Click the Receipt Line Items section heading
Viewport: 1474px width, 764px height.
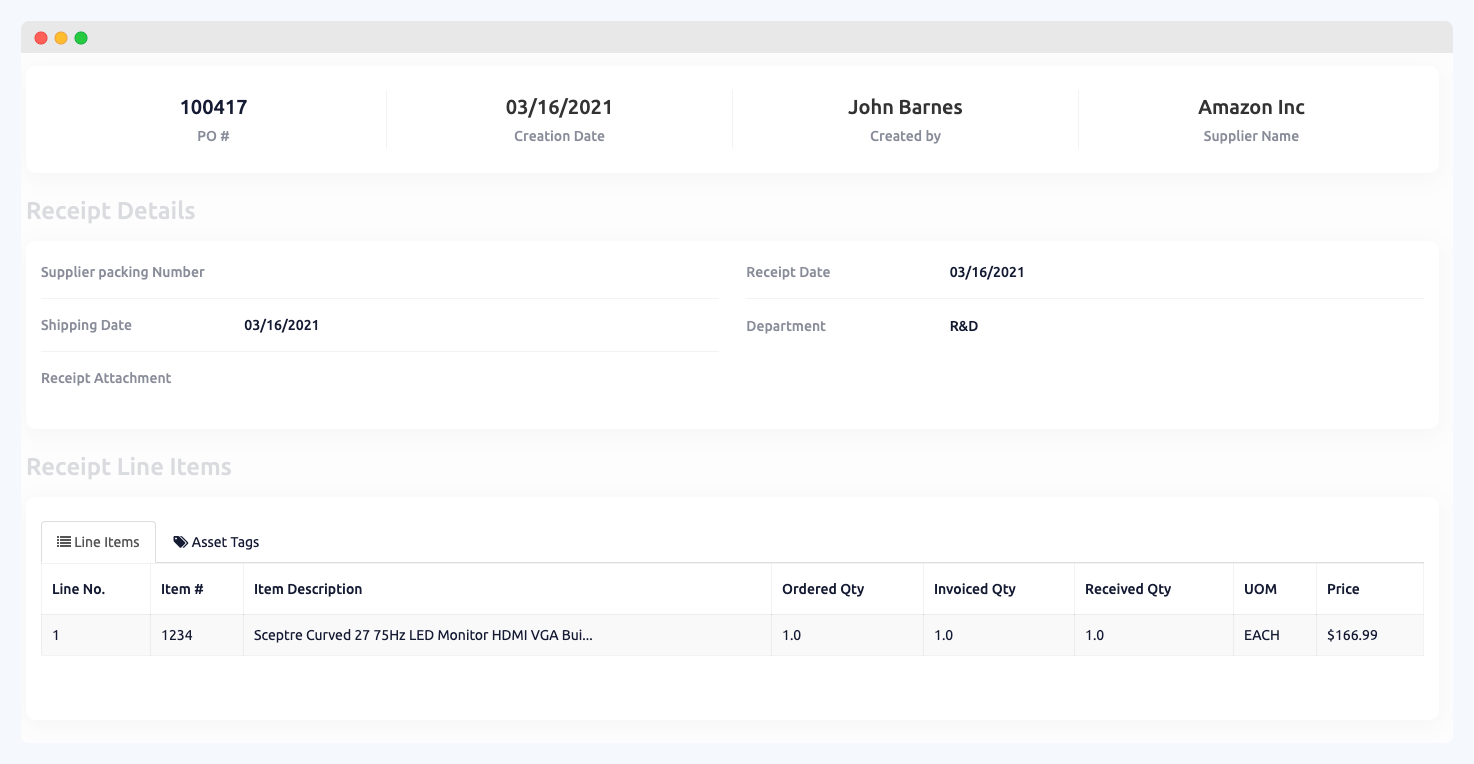tap(130, 467)
